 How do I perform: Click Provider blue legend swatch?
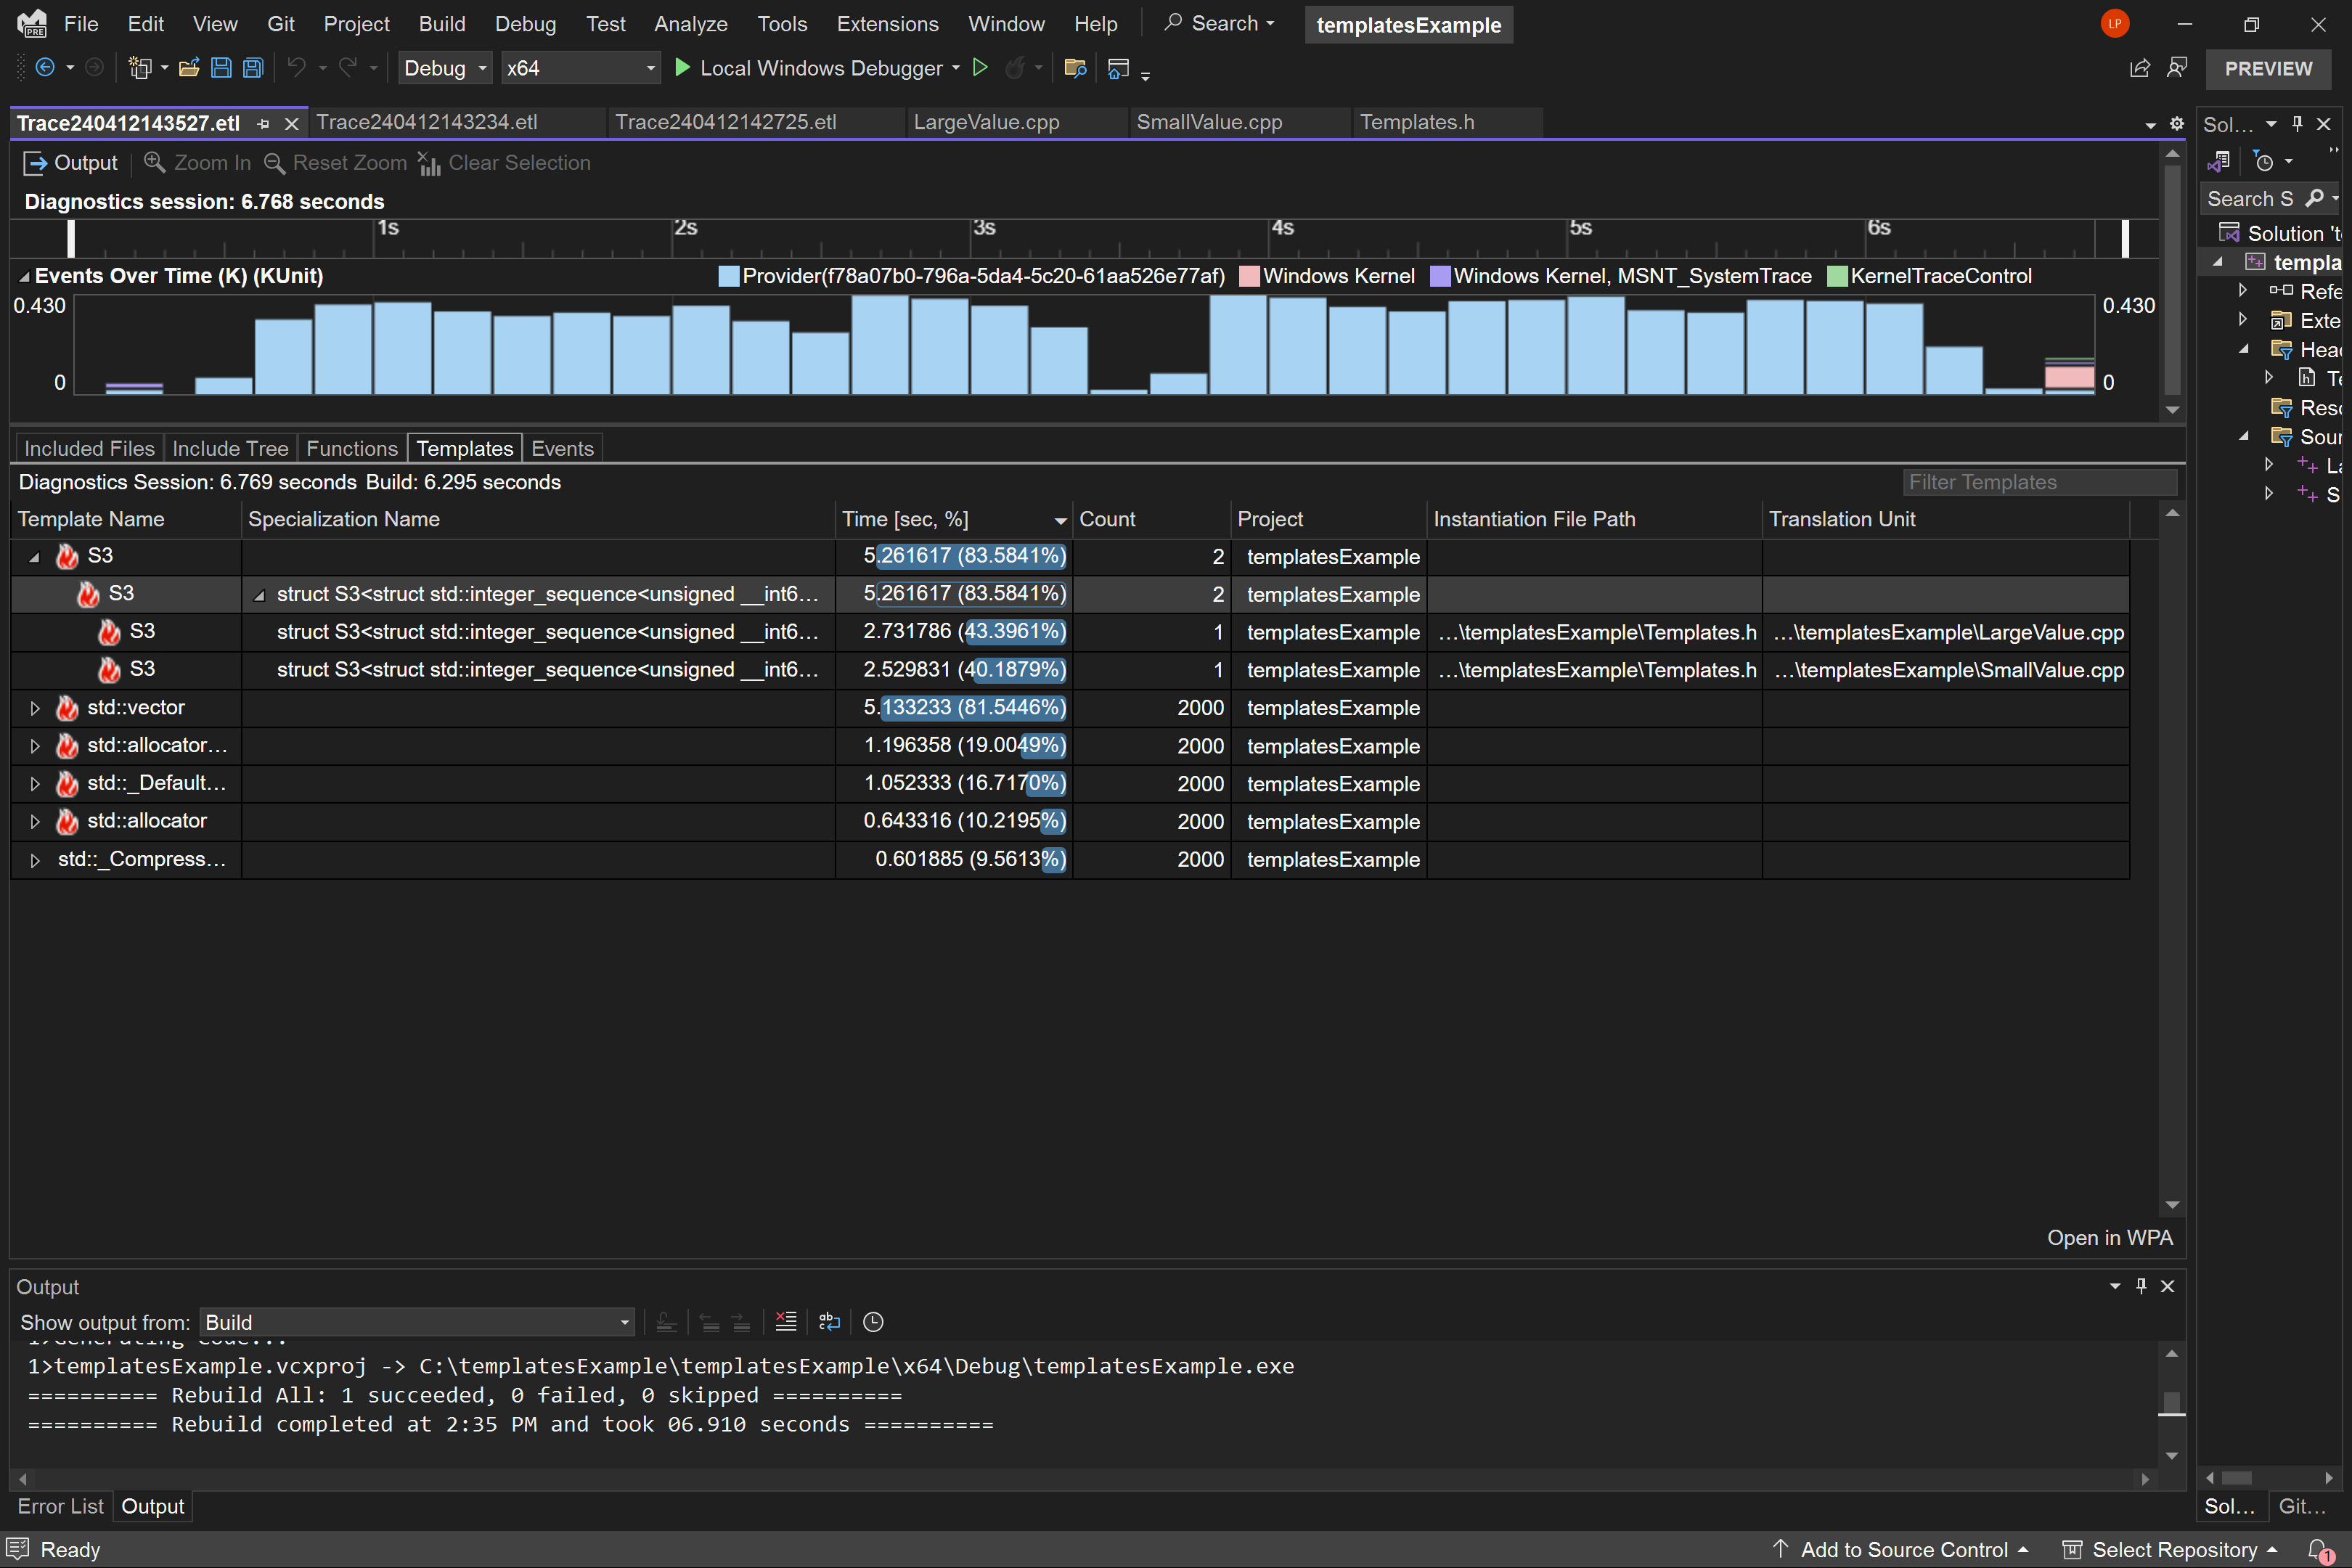click(729, 276)
